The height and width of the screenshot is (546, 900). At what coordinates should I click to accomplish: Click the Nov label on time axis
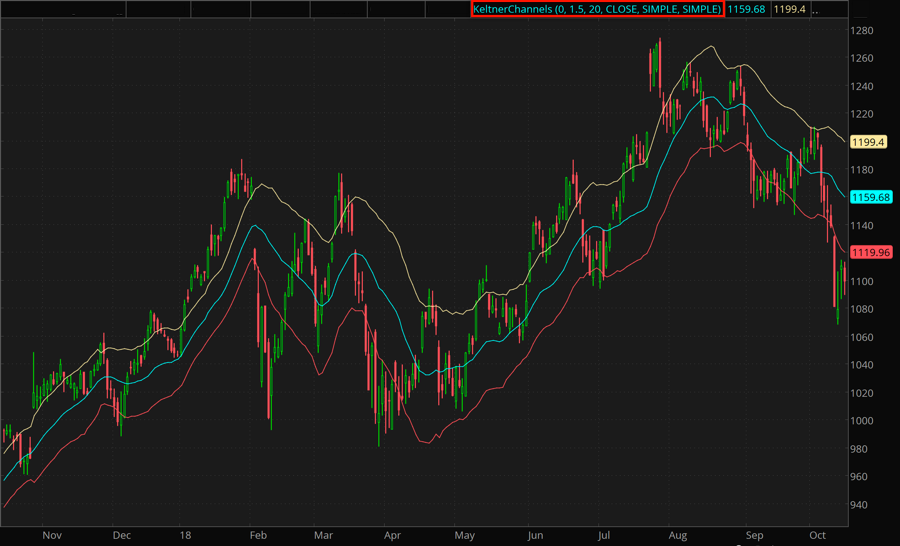50,535
